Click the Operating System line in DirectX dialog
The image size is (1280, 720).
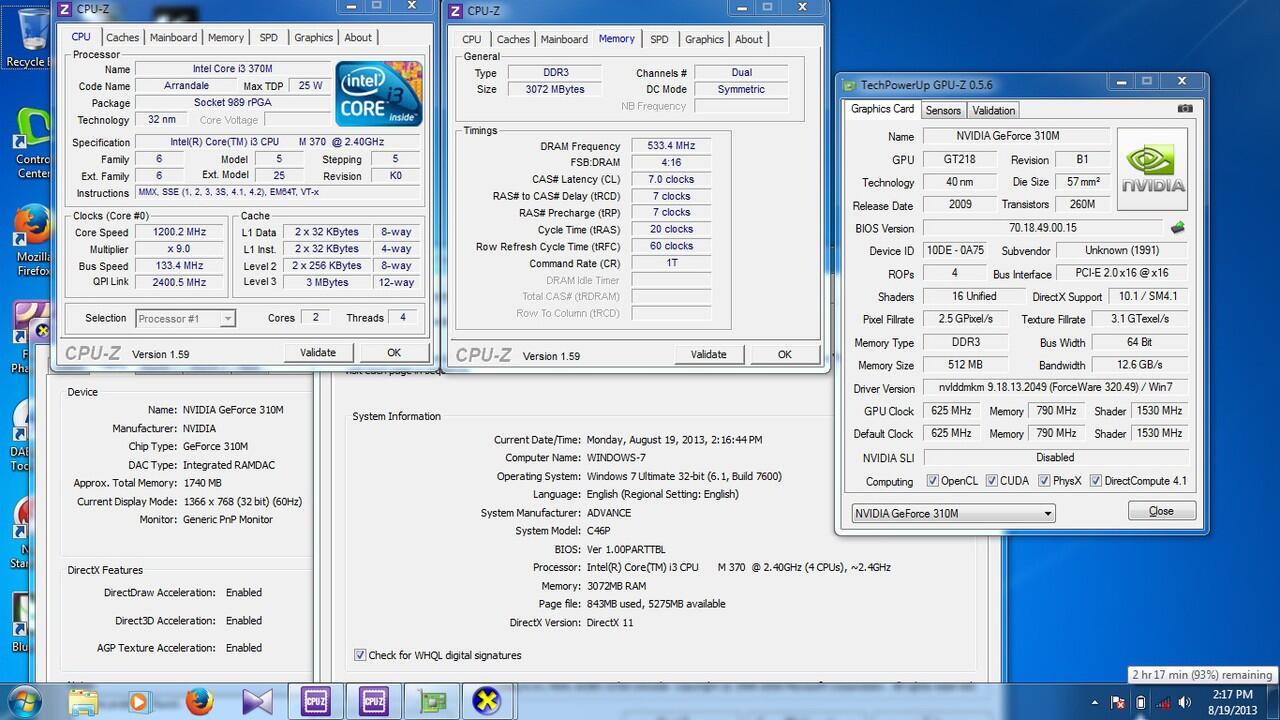pyautogui.click(x=639, y=476)
